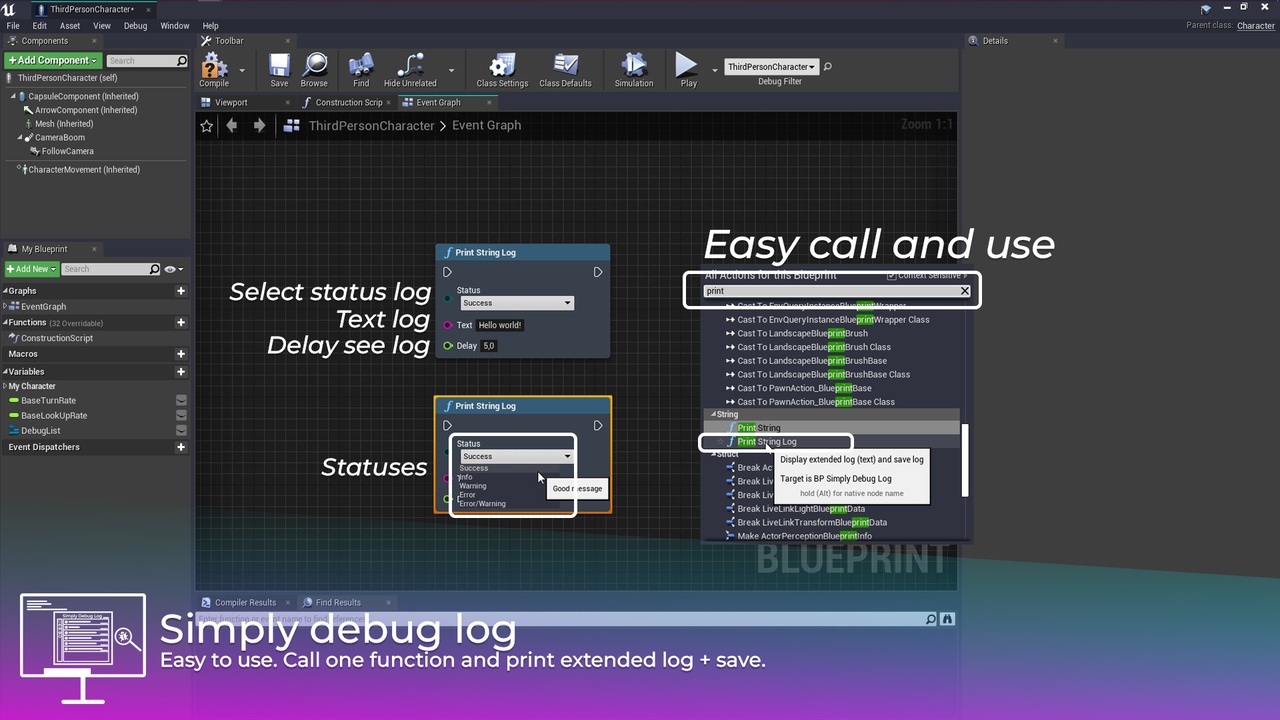Open the Hide Unrelated options arrow
1280x720 pixels.
[x=451, y=71]
